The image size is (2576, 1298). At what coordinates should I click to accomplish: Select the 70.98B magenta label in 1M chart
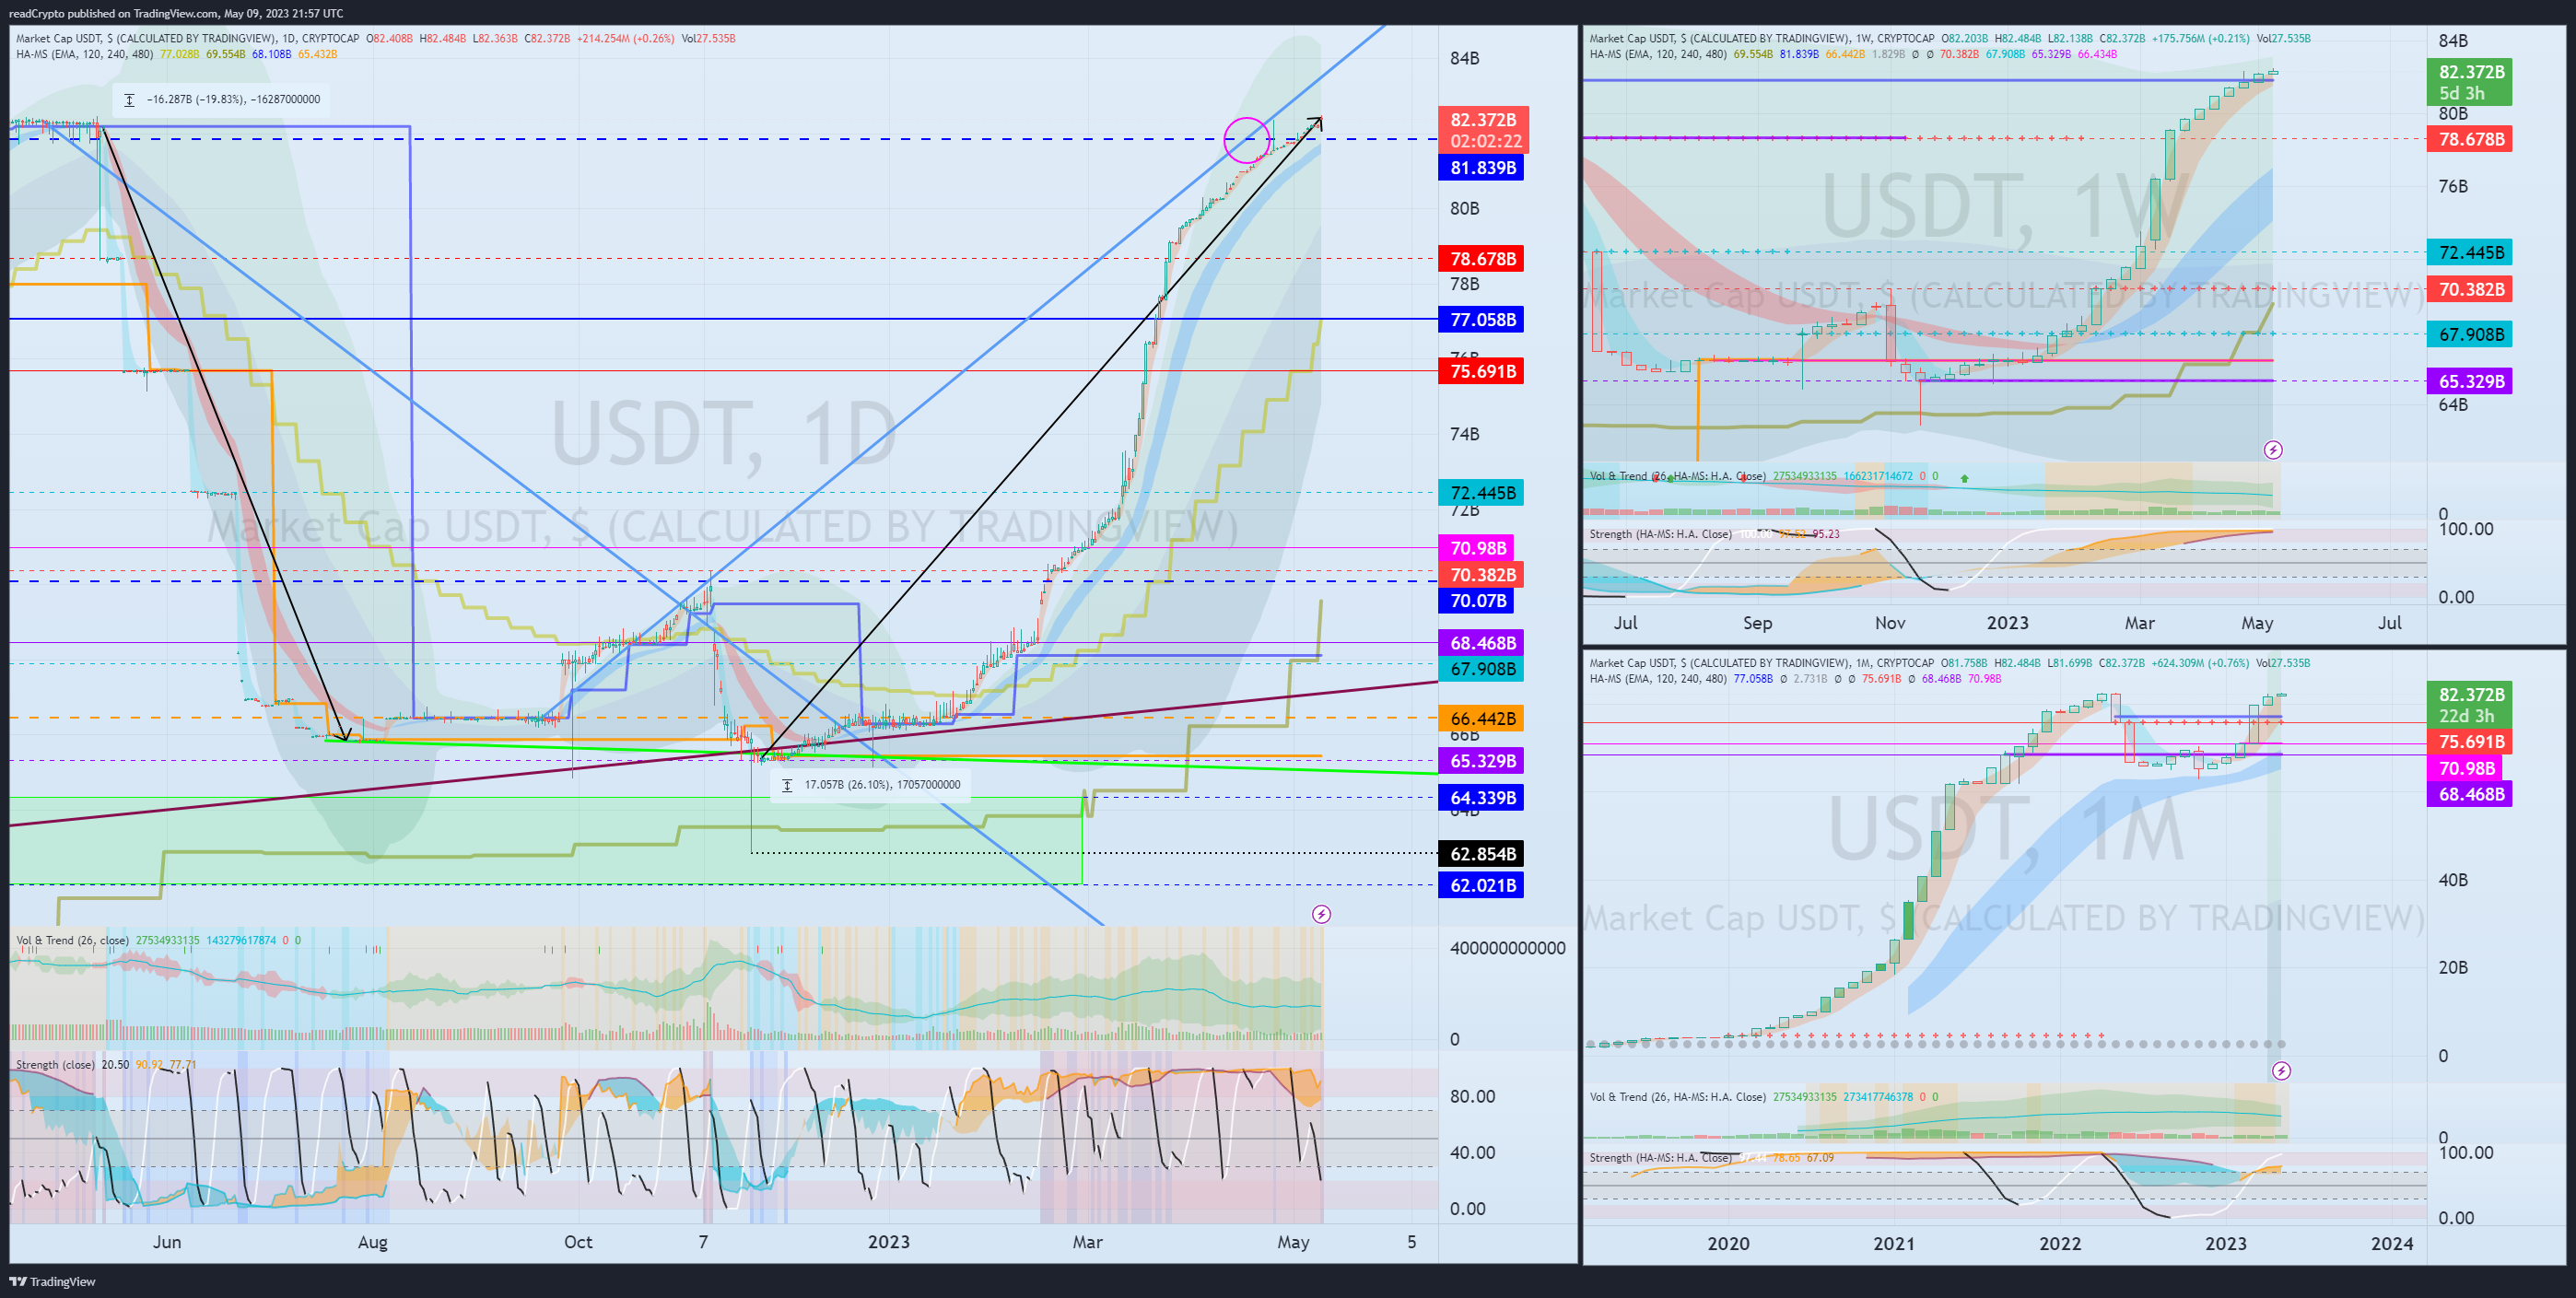click(2466, 768)
